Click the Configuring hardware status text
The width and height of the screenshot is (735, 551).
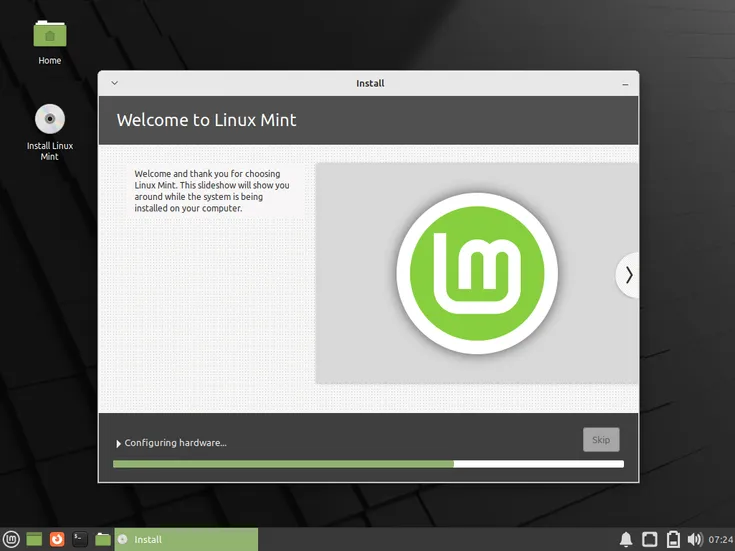click(x=175, y=443)
